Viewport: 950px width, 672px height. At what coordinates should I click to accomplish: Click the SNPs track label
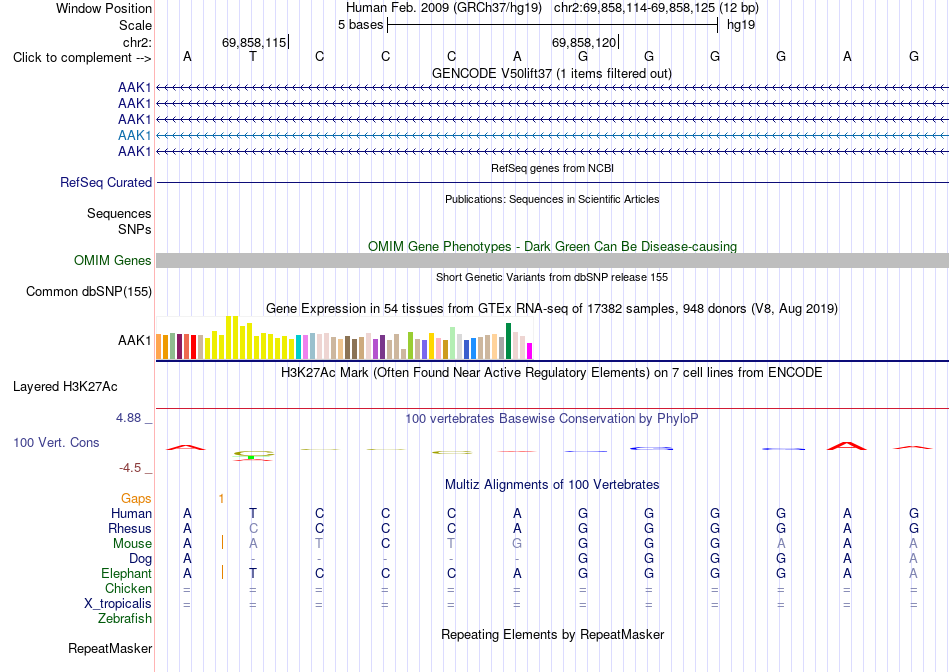point(135,230)
